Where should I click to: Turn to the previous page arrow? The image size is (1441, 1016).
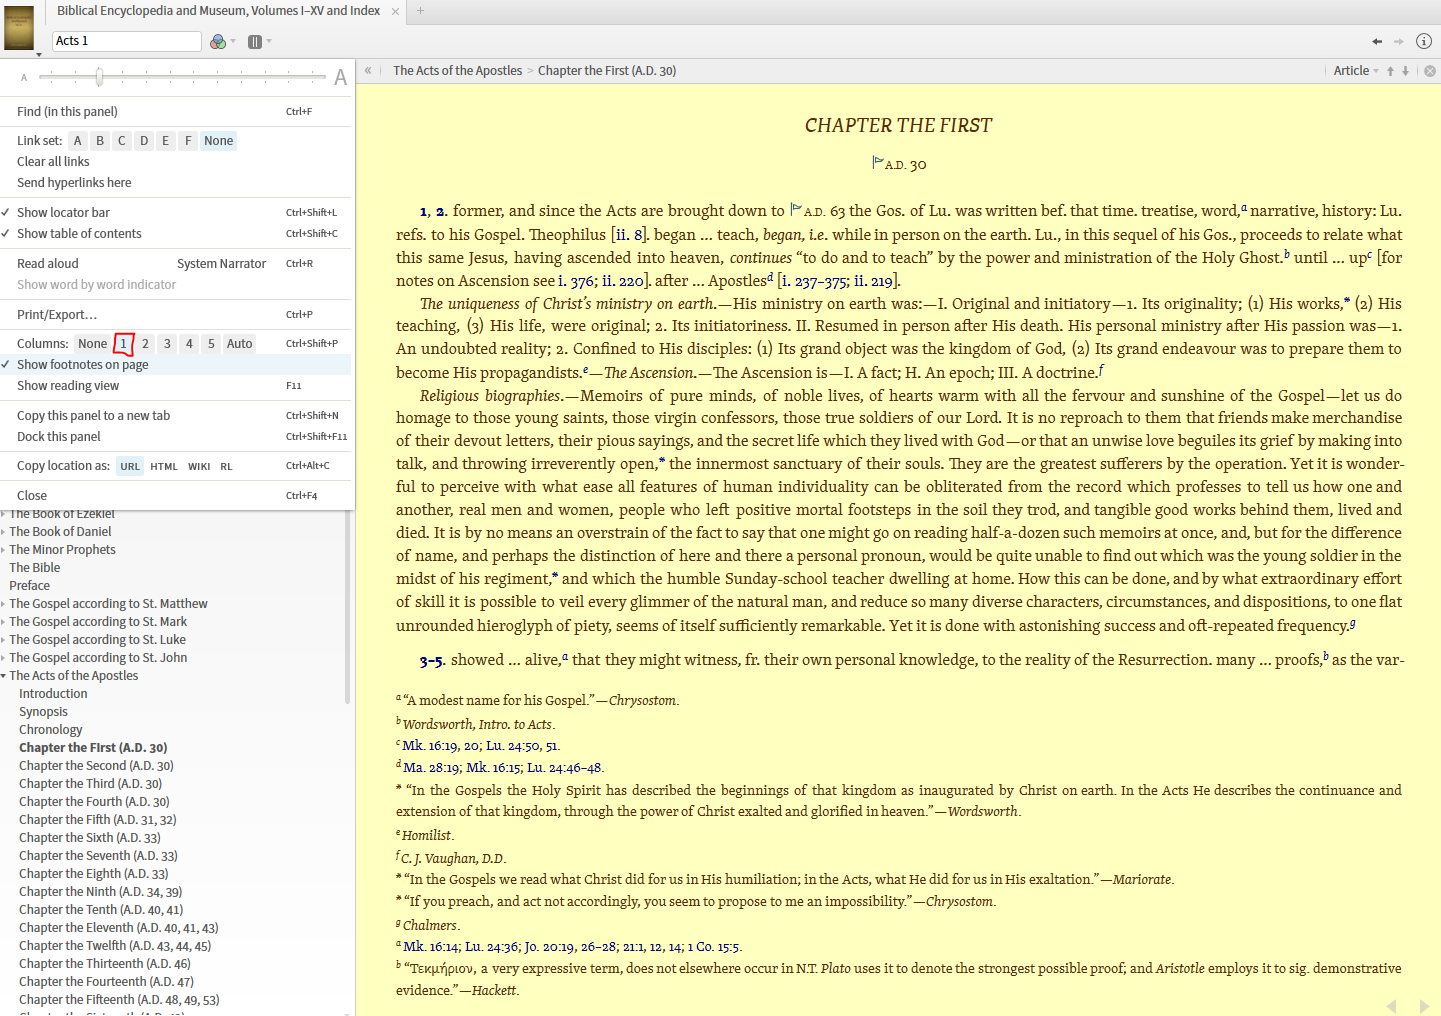(x=1391, y=1006)
